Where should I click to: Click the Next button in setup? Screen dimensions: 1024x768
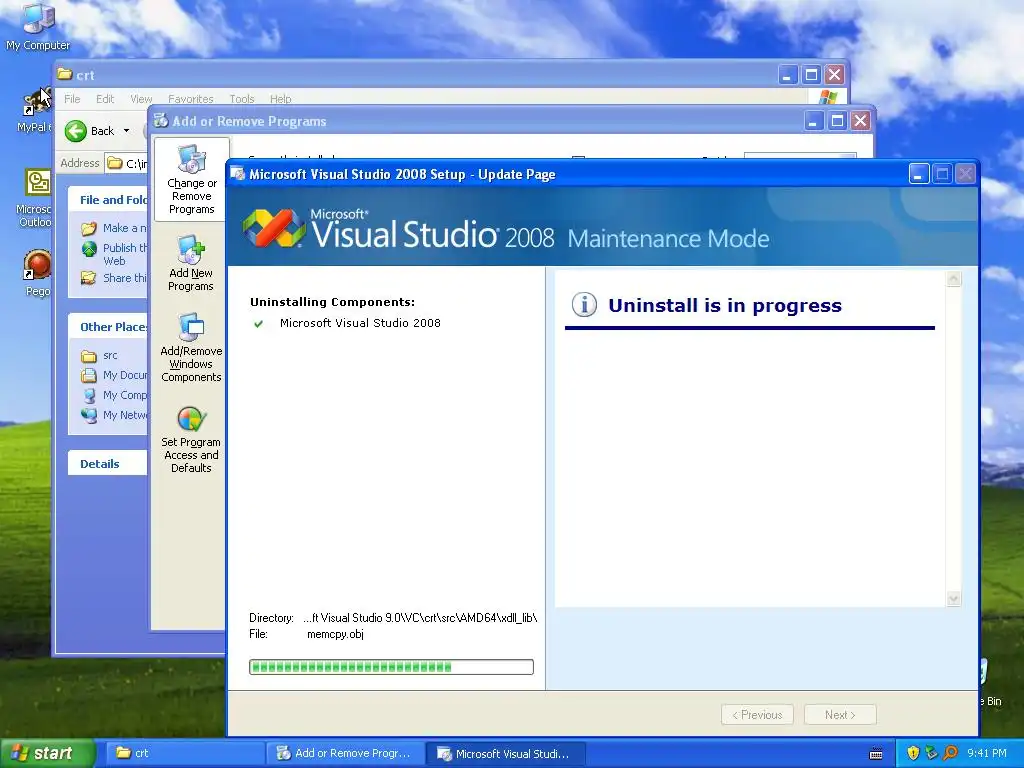coord(840,714)
